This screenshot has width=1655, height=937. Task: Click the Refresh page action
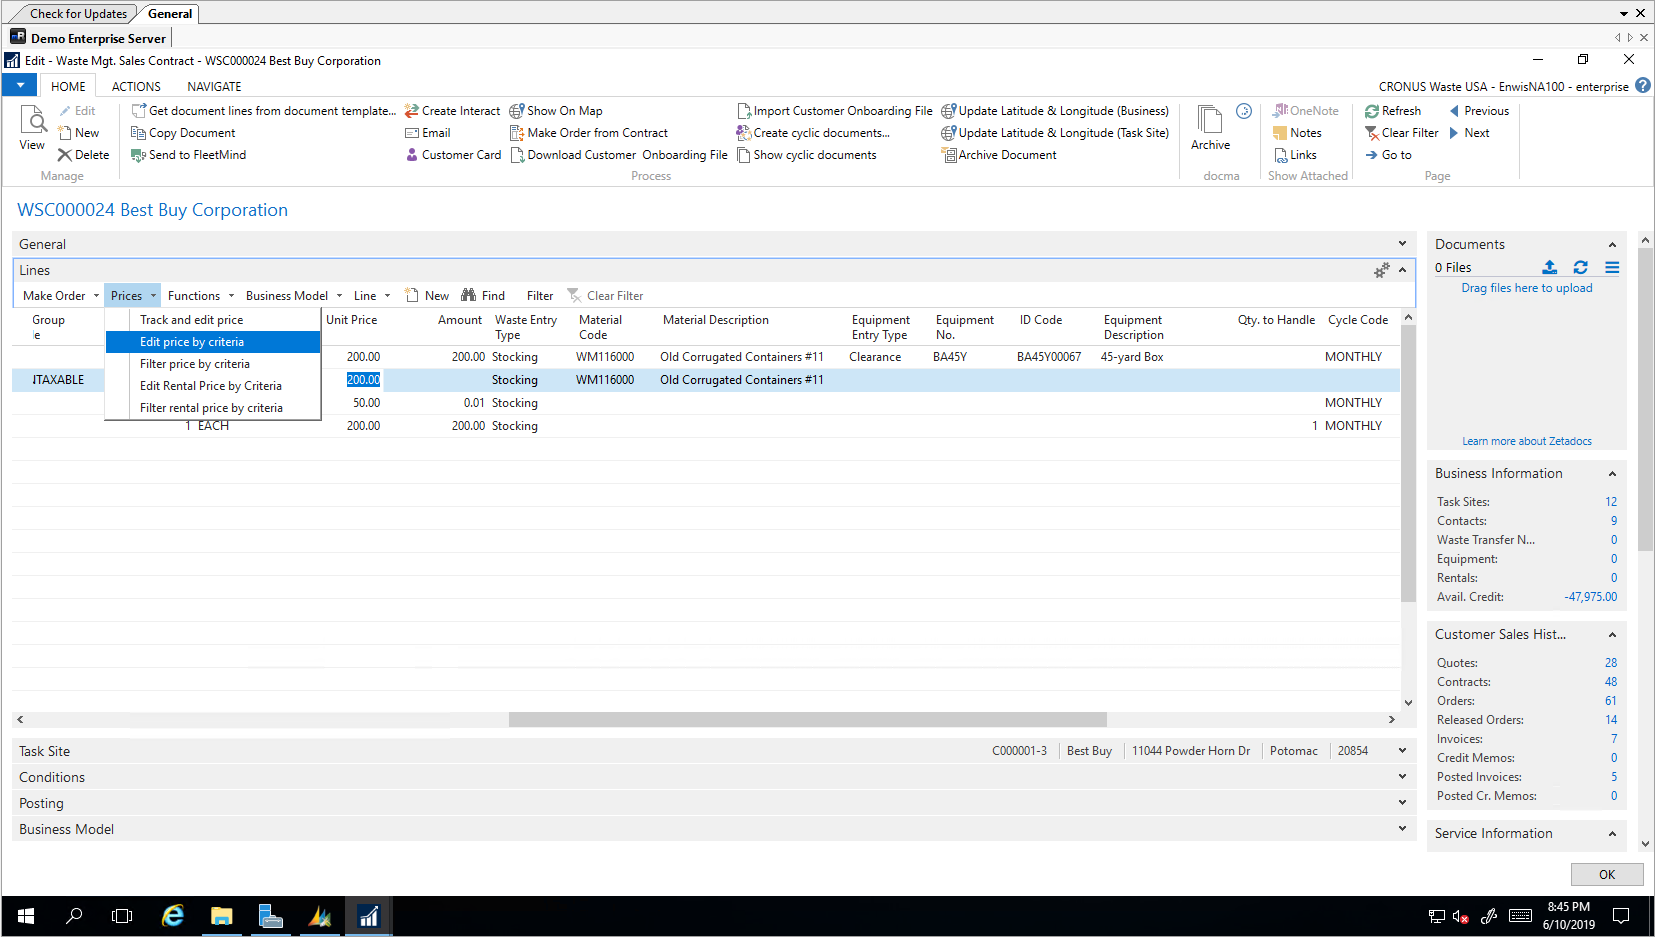[x=1393, y=111]
